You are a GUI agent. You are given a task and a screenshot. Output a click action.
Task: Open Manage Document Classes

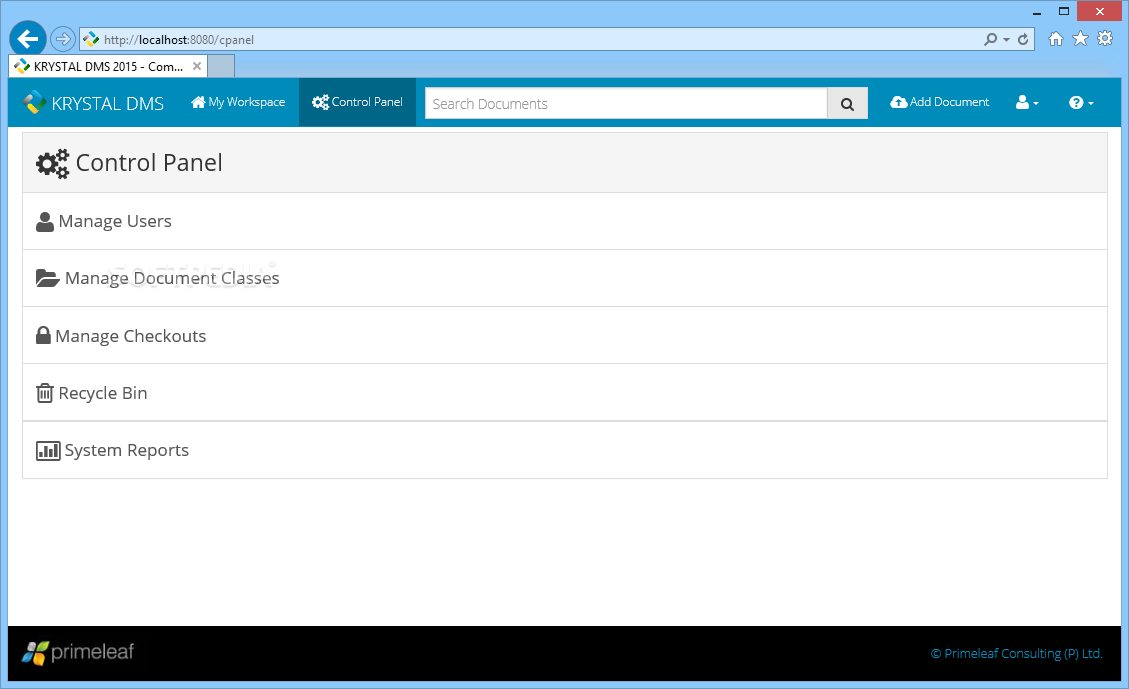564,278
